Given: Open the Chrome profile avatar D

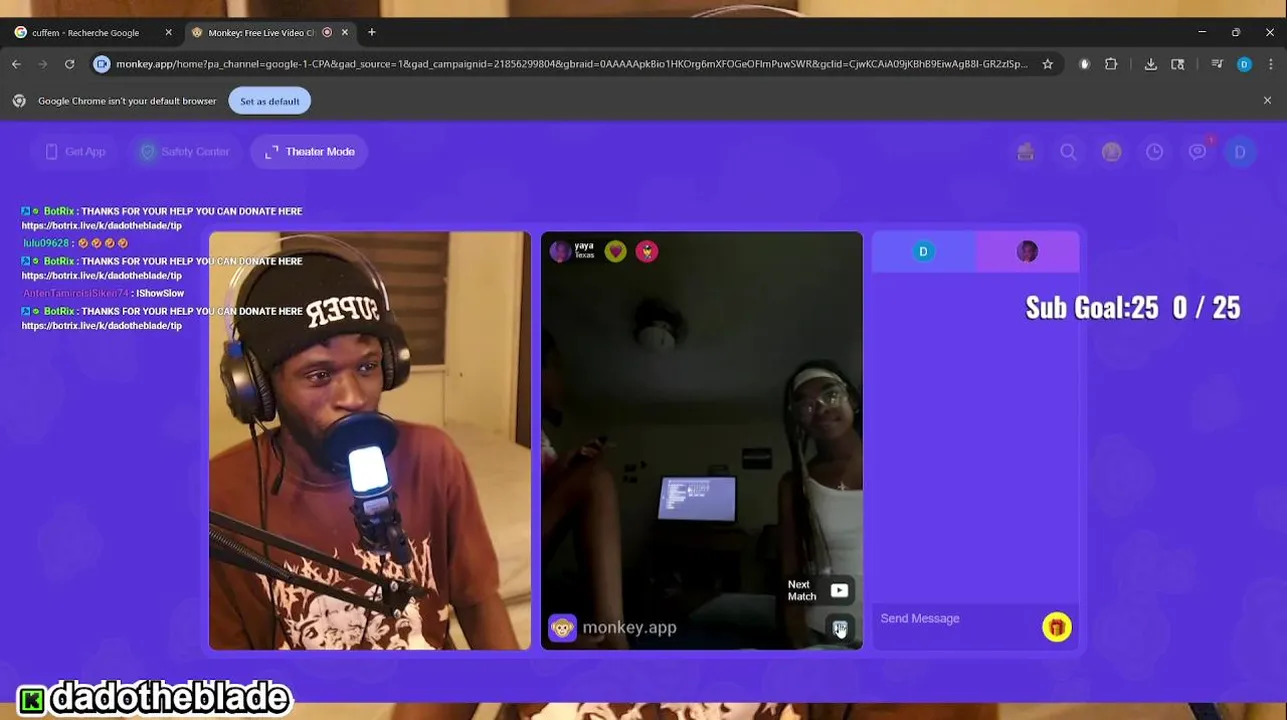Looking at the screenshot, I should tap(1244, 64).
